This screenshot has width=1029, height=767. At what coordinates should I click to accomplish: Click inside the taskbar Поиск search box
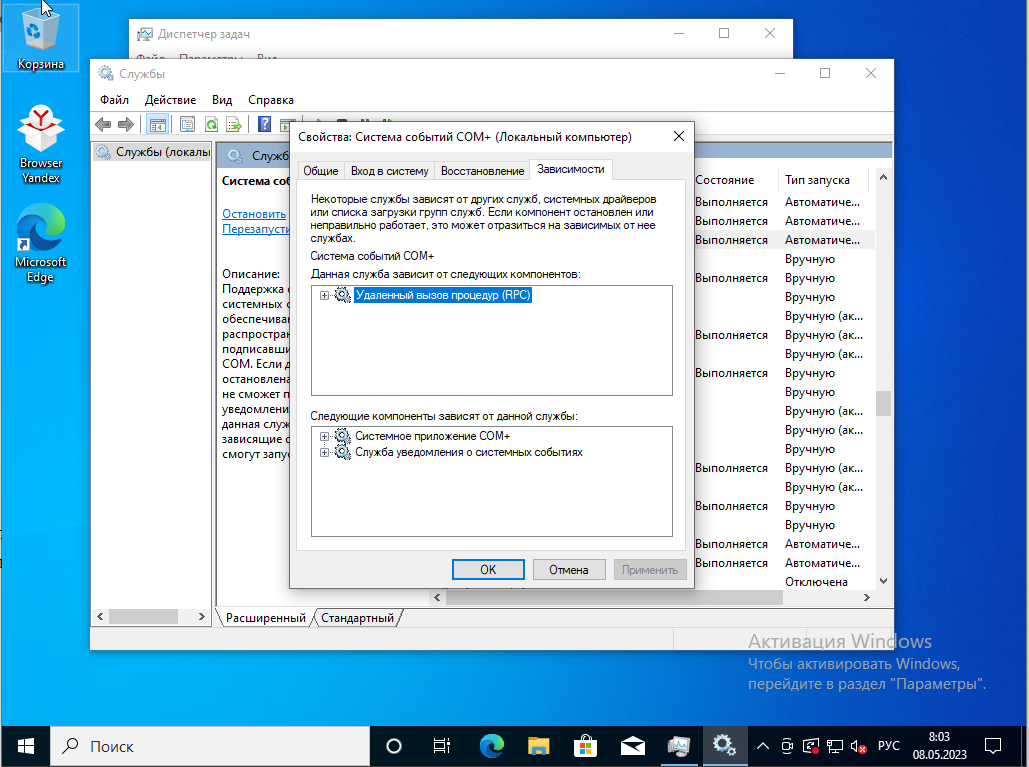point(210,746)
